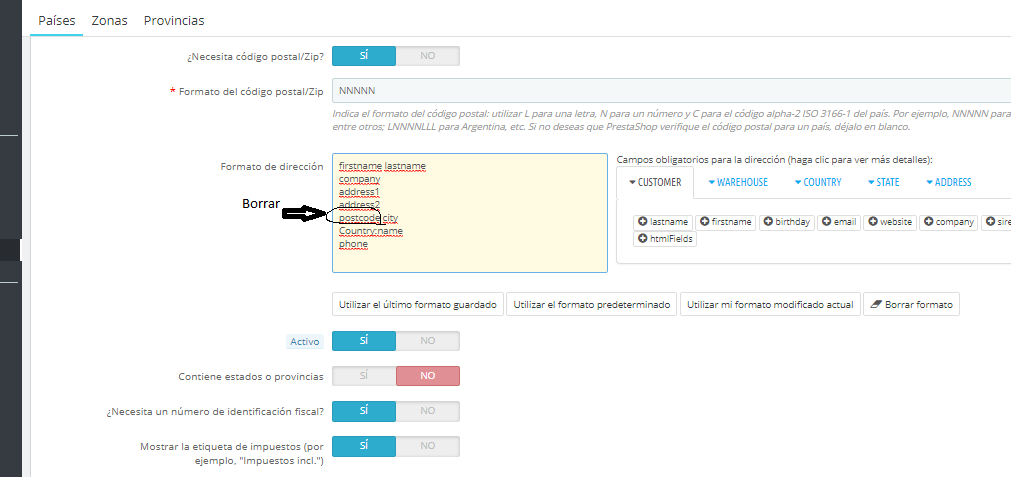Add the birthday field tag
1011x477 pixels.
(787, 222)
